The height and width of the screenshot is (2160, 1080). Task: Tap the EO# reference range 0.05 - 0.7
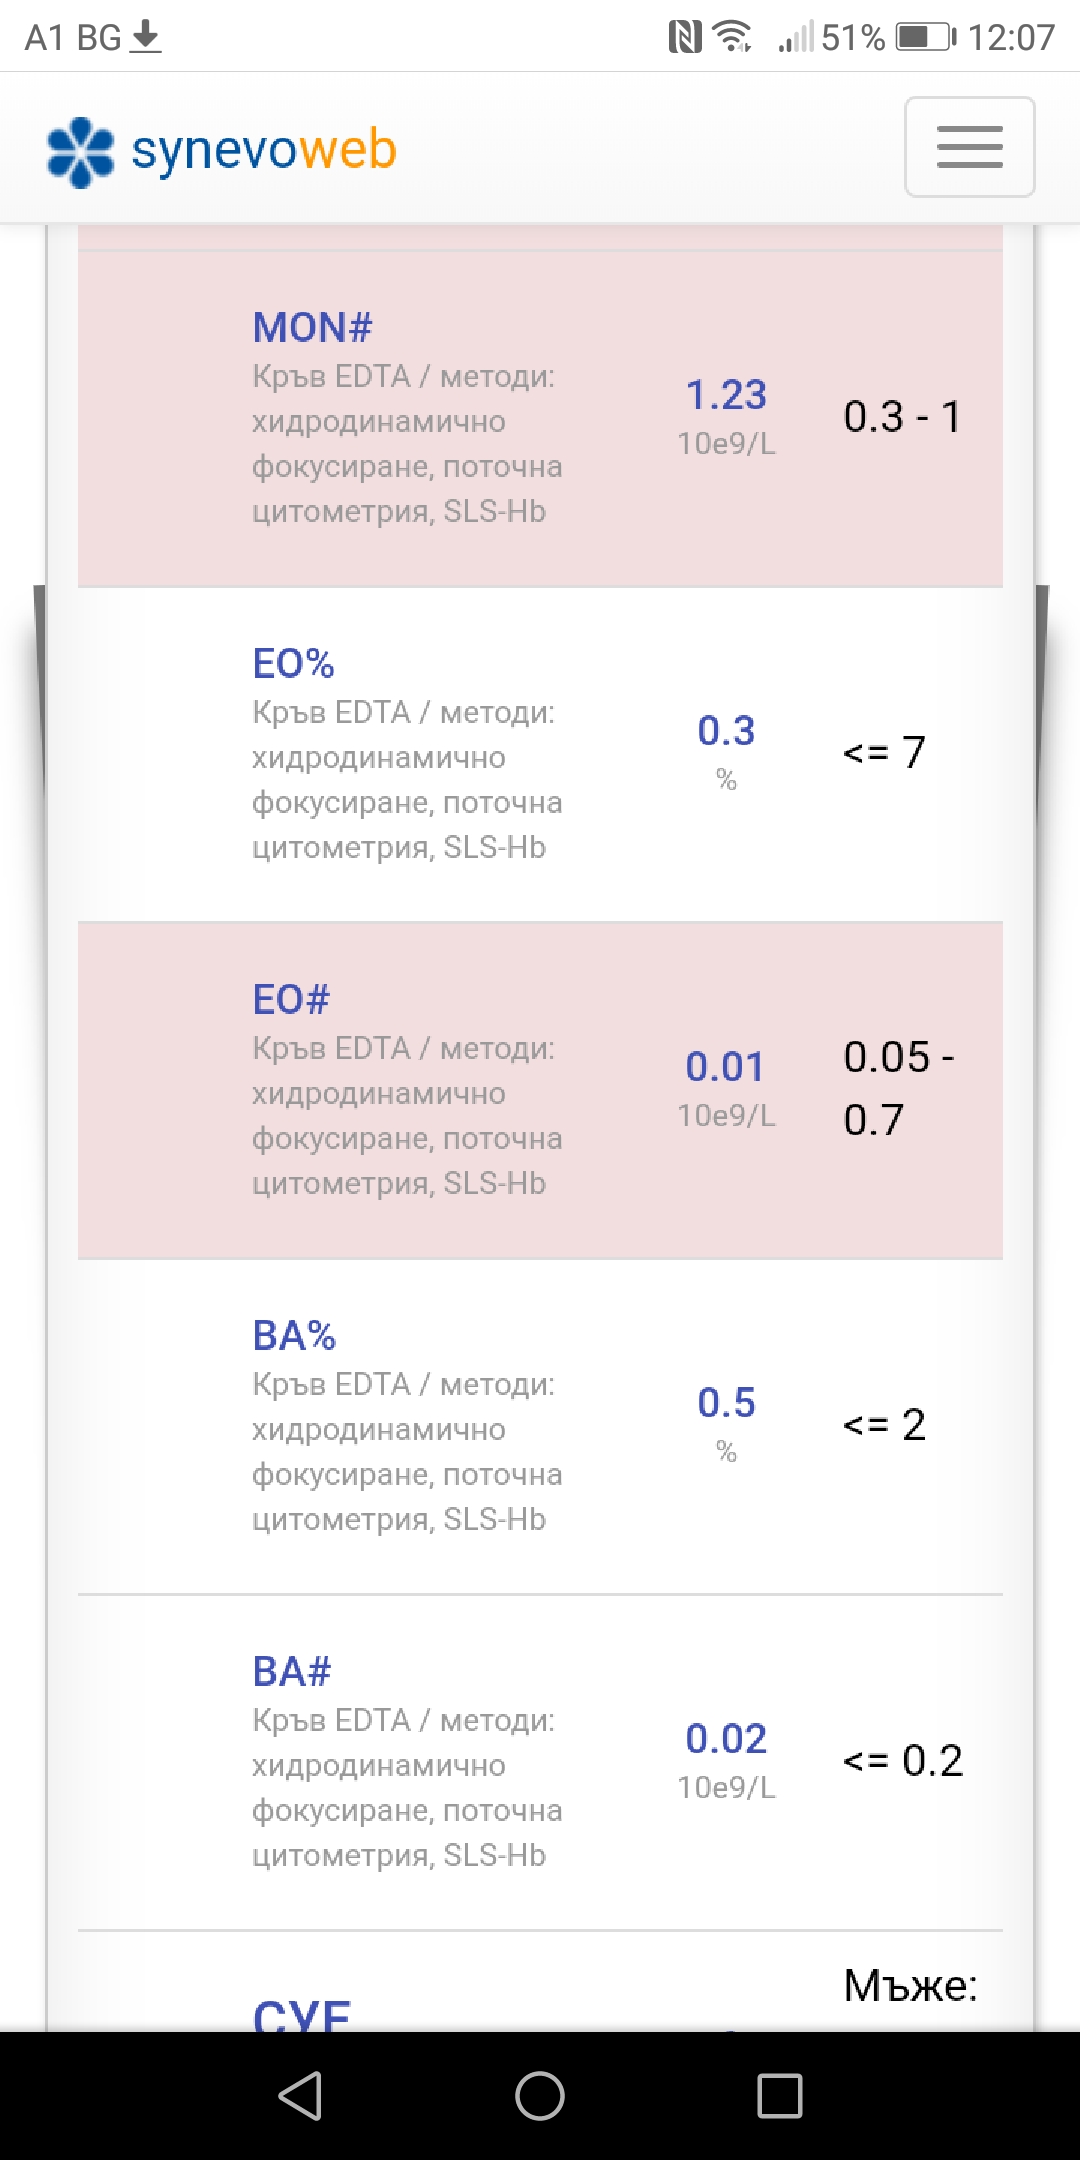(x=898, y=1088)
